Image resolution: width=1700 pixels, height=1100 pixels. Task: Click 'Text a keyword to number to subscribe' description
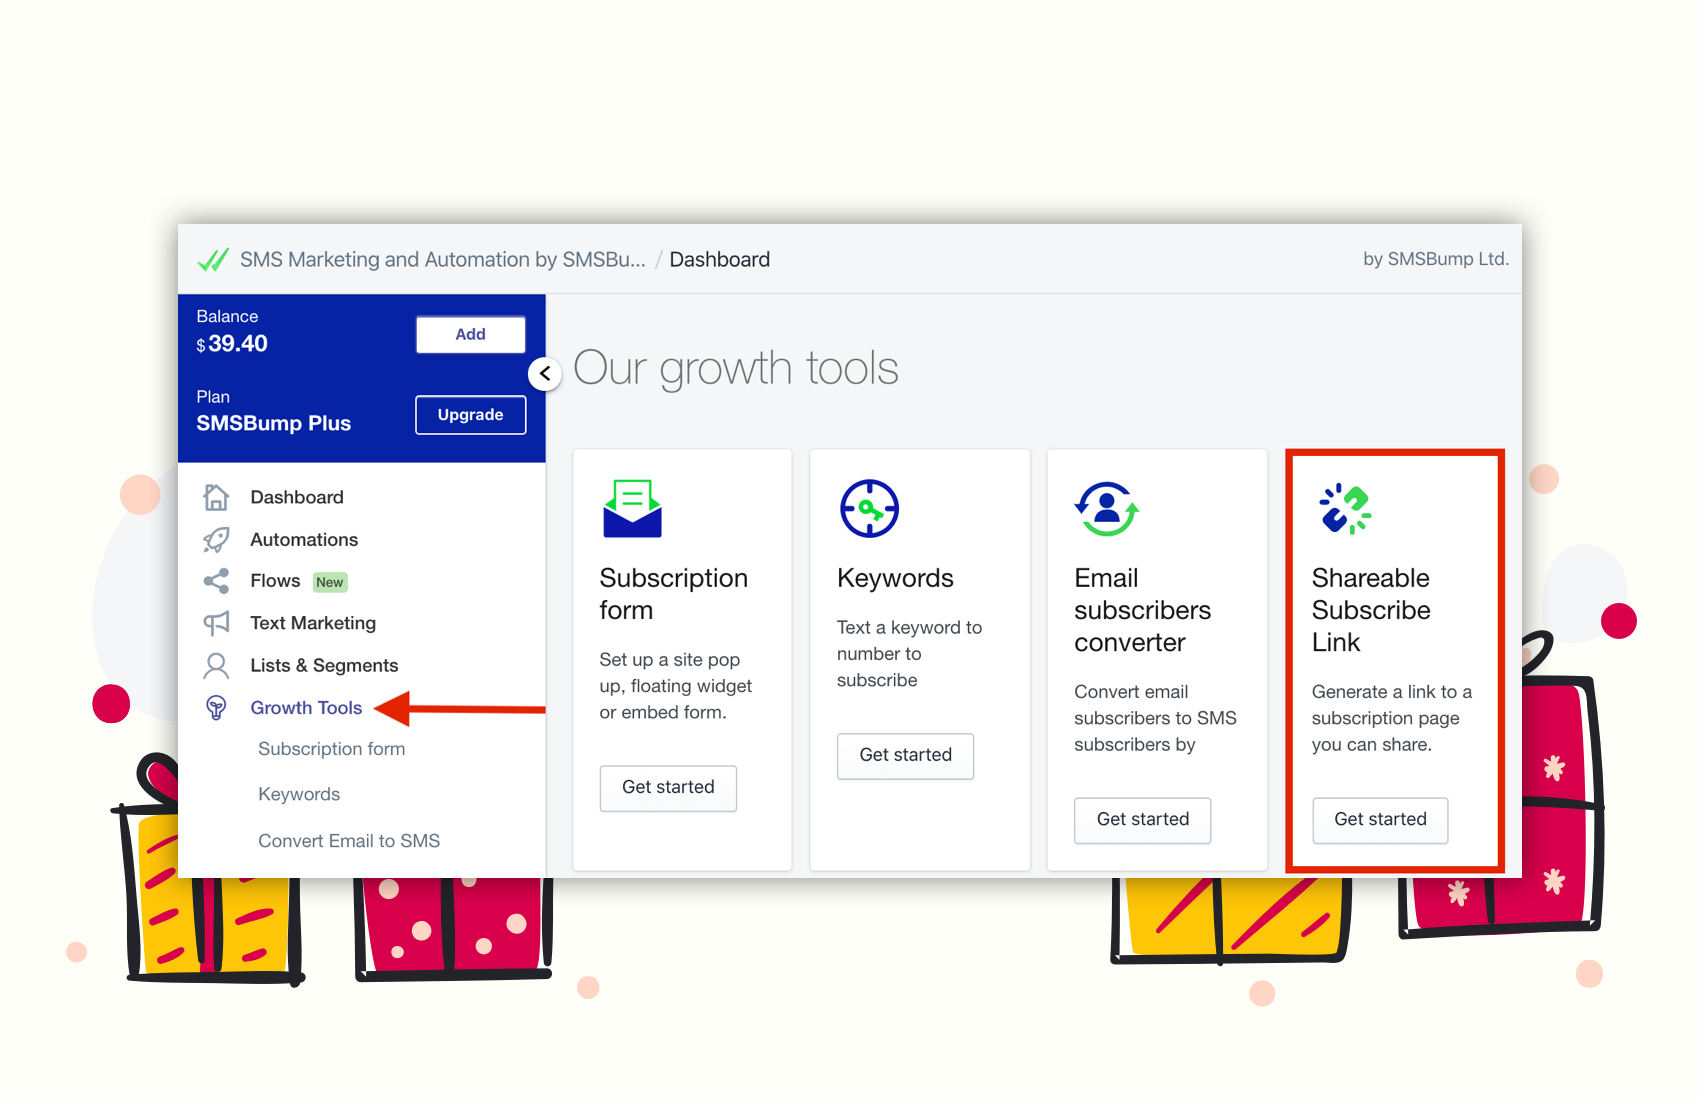pos(909,654)
